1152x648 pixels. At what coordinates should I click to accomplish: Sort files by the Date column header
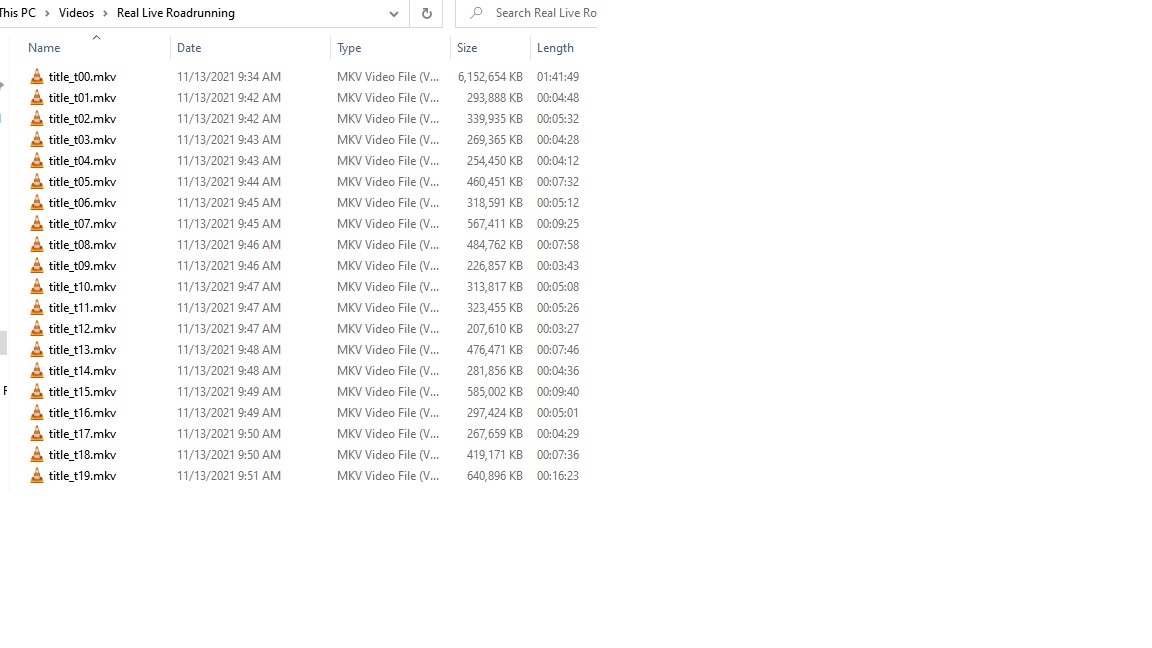[189, 48]
